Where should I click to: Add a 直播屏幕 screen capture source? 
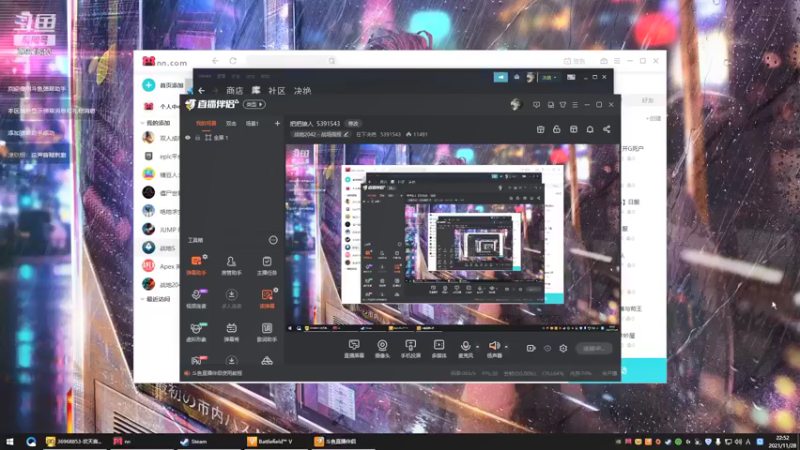[x=354, y=348]
